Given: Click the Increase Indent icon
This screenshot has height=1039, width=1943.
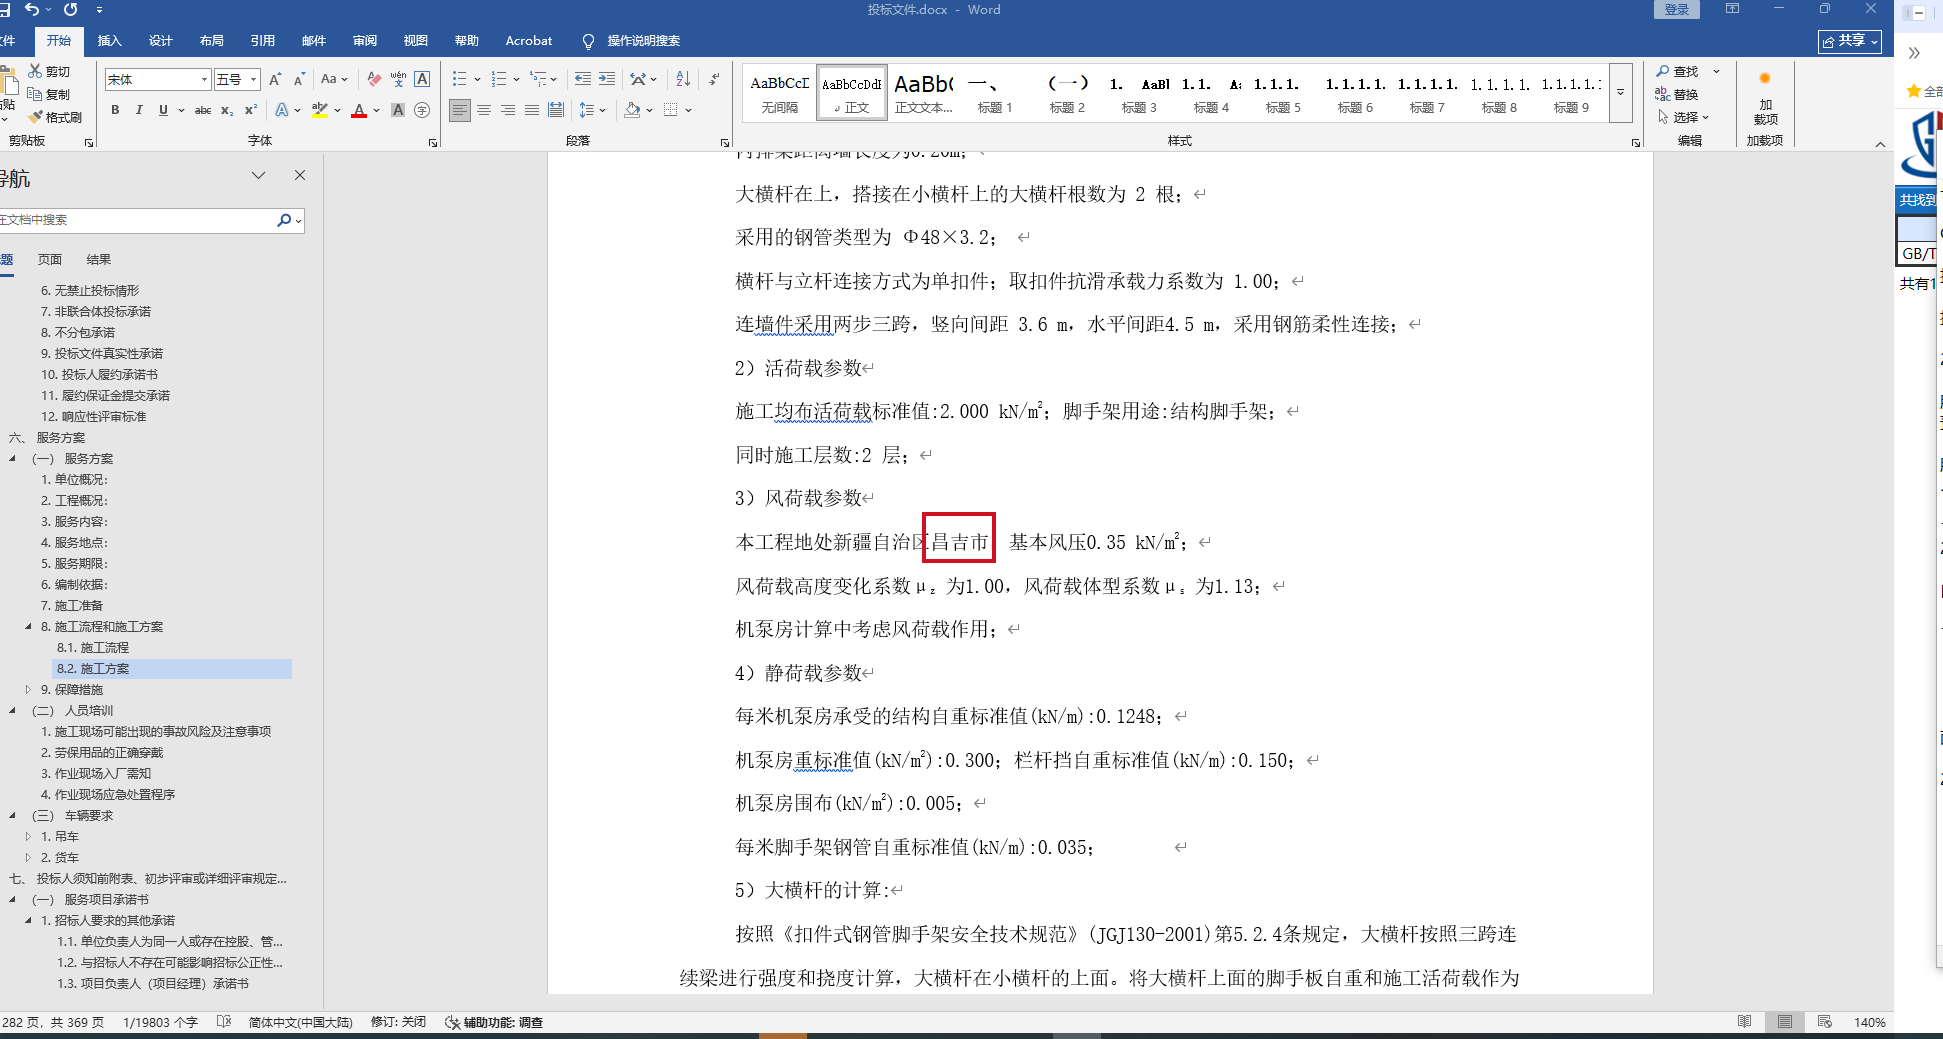Looking at the screenshot, I should [607, 79].
